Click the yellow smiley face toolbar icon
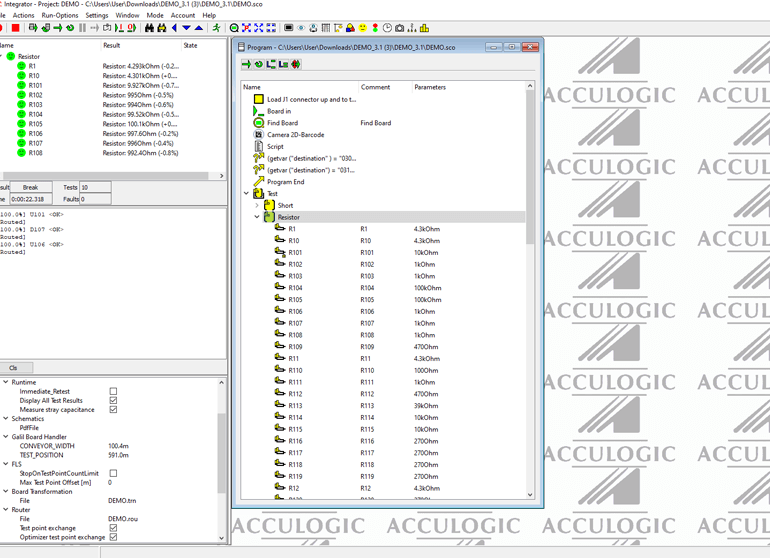Viewport: 770px width, 558px height. pos(362,28)
